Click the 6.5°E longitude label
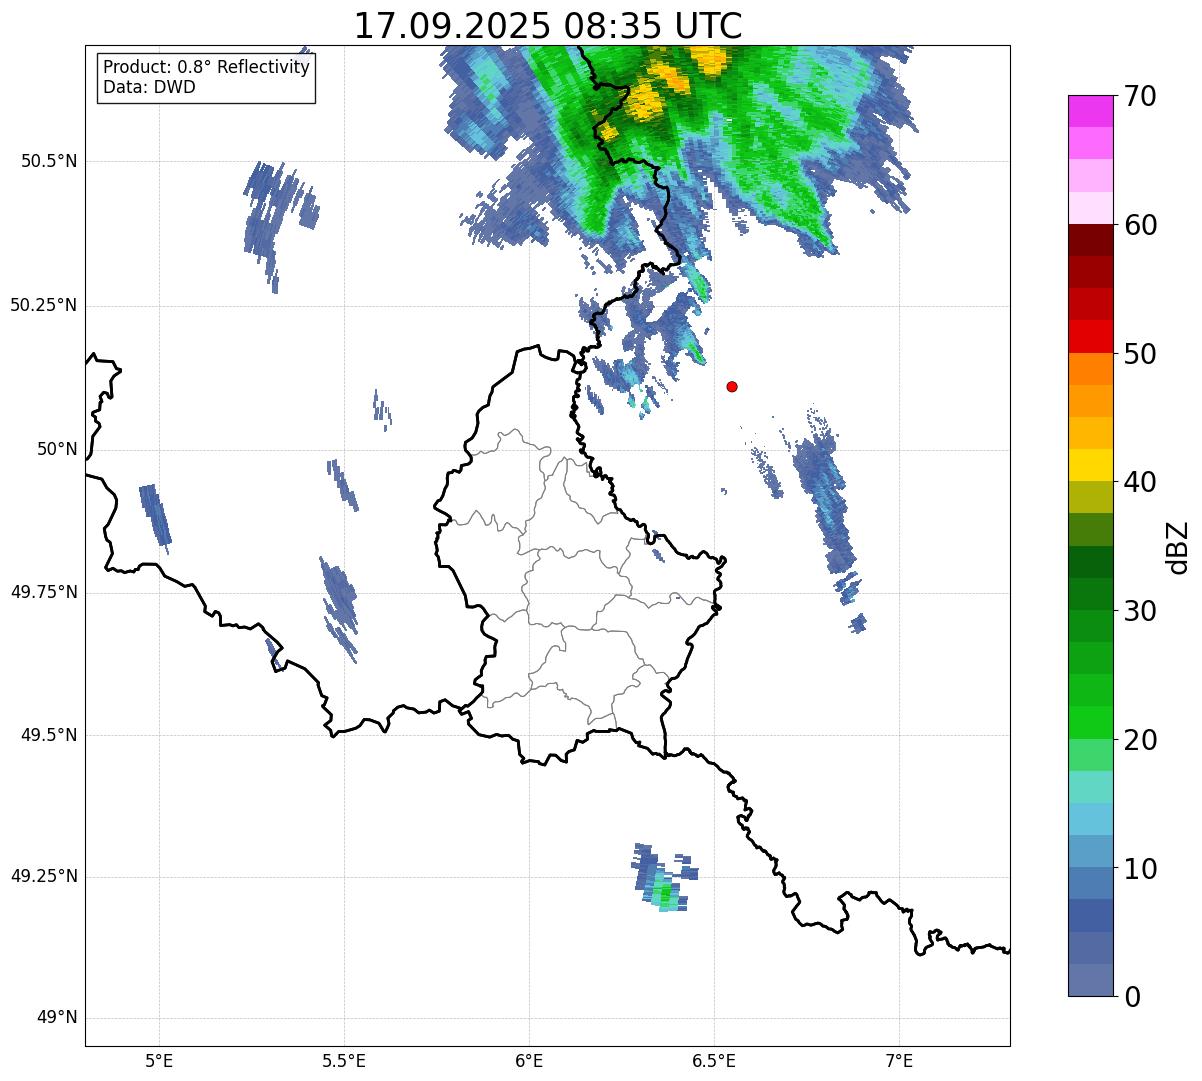Viewport: 1202px width, 1081px height. pos(714,1060)
